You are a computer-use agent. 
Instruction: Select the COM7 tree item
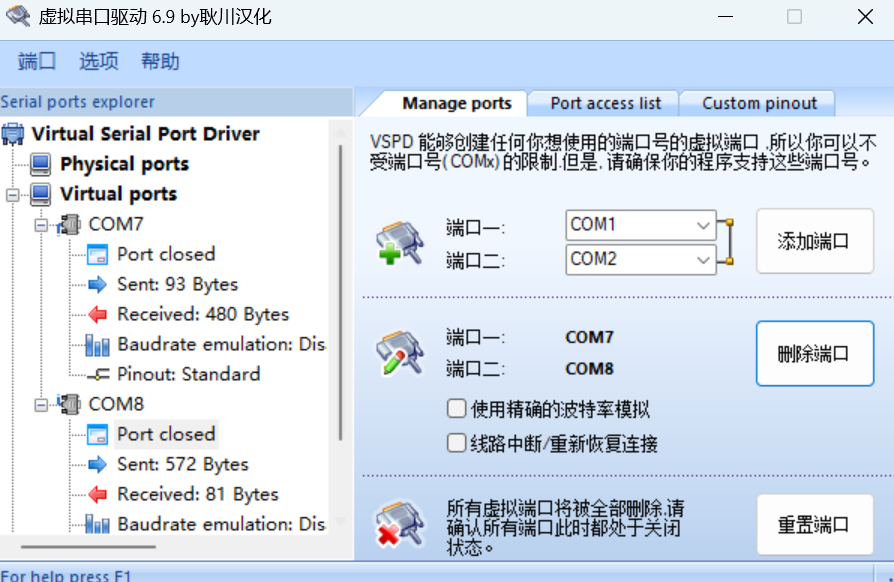click(x=116, y=225)
